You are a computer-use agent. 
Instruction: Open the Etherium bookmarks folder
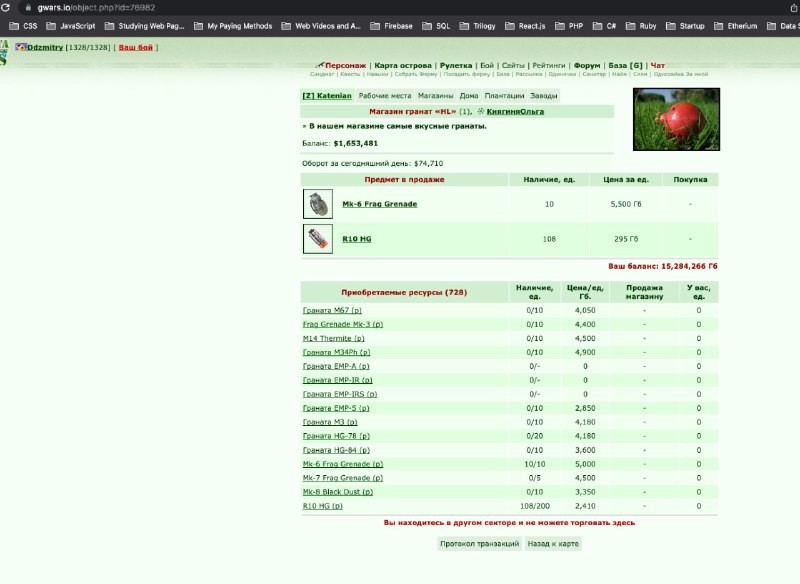pos(736,26)
